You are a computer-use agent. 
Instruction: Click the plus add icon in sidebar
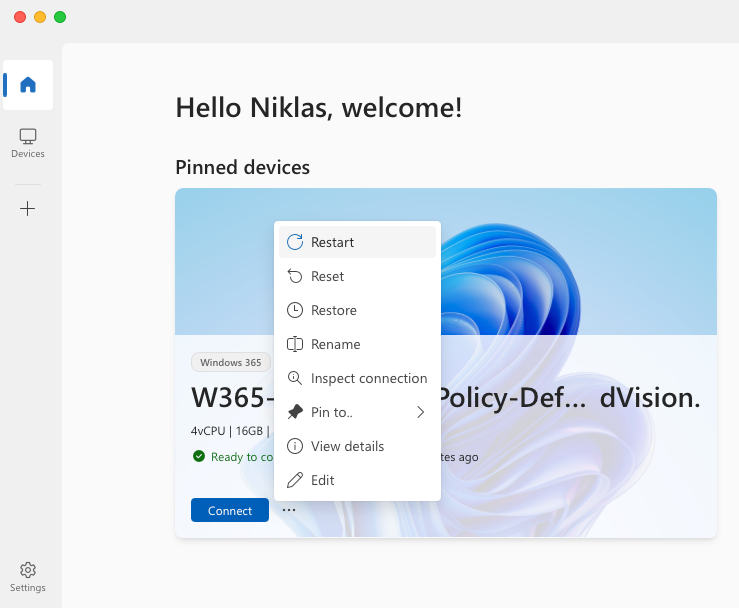click(27, 208)
